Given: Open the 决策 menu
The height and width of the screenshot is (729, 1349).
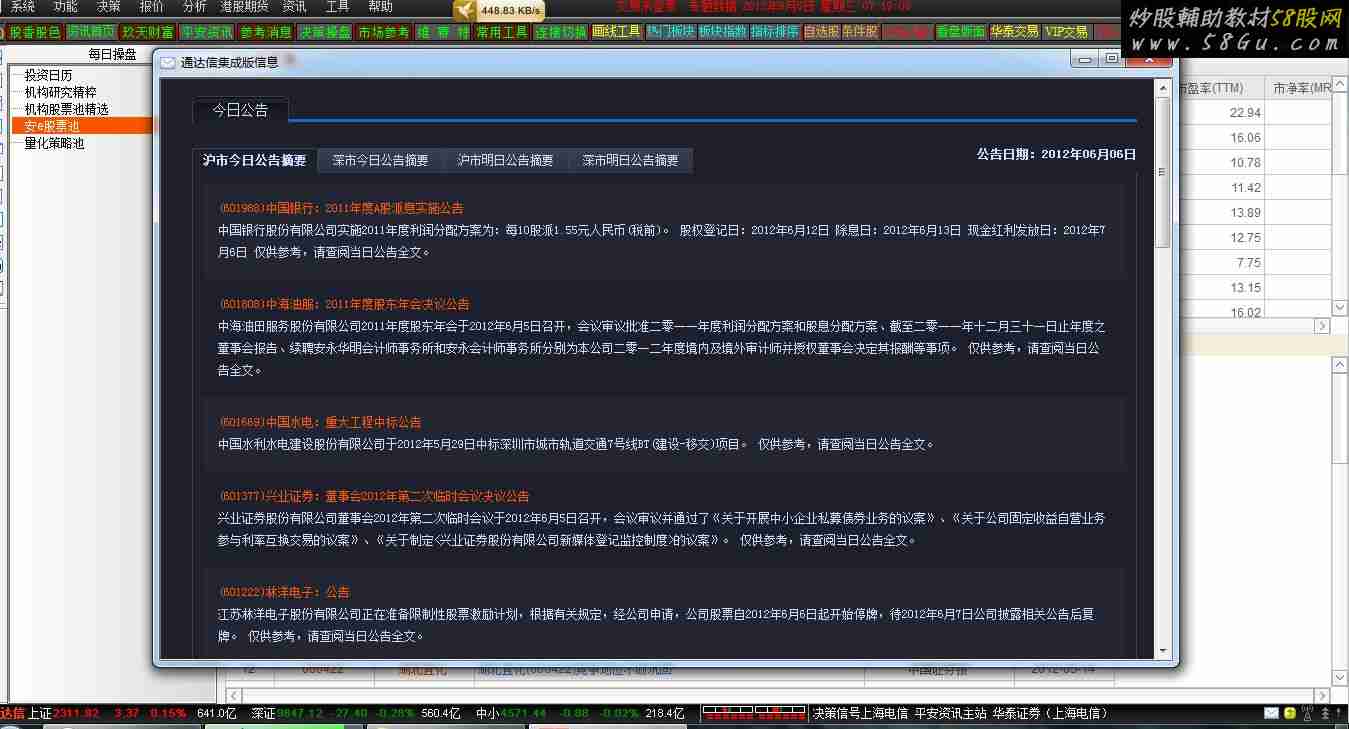Looking at the screenshot, I should click(109, 7).
